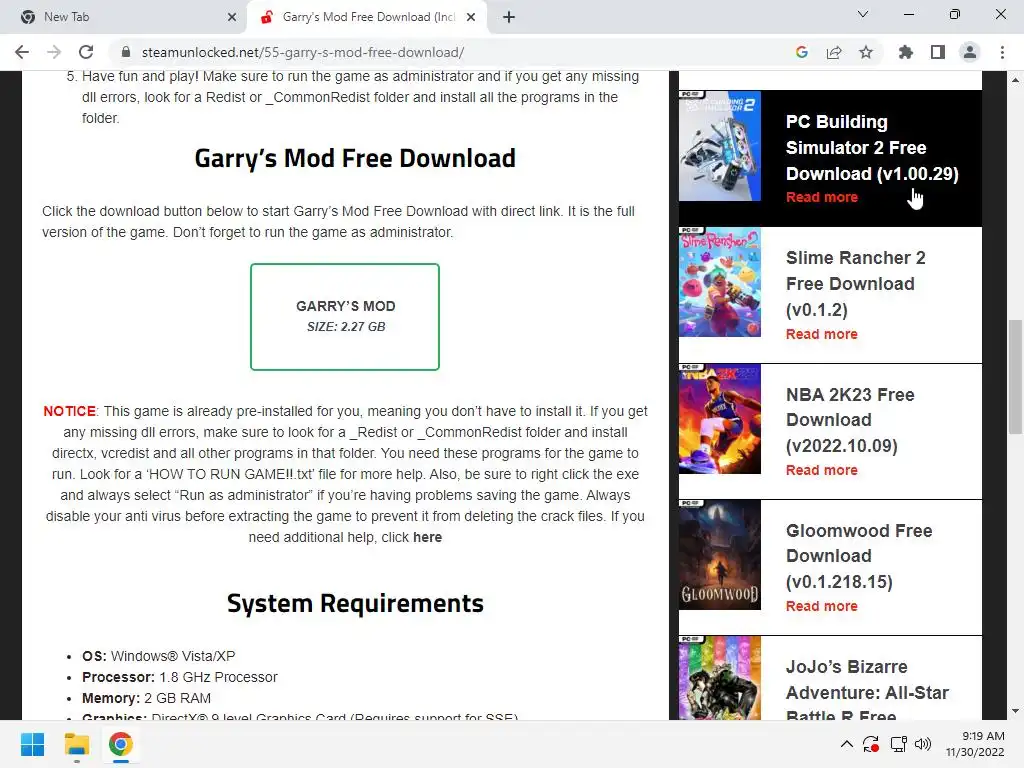Click the GARRY'S MOD download button
This screenshot has height=768, width=1024.
[x=345, y=317]
